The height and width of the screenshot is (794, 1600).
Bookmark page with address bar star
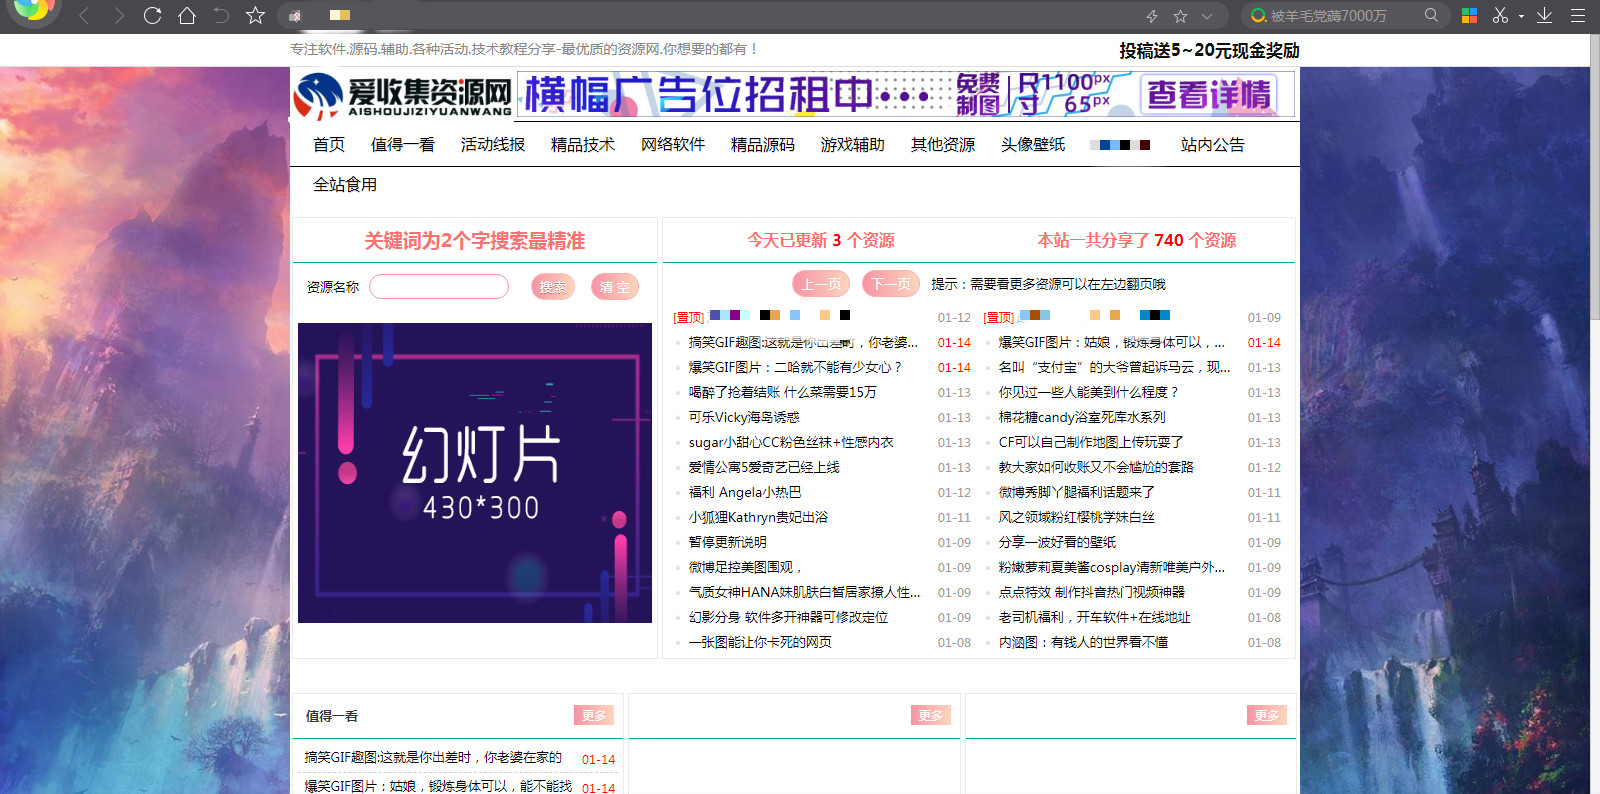tap(1180, 16)
